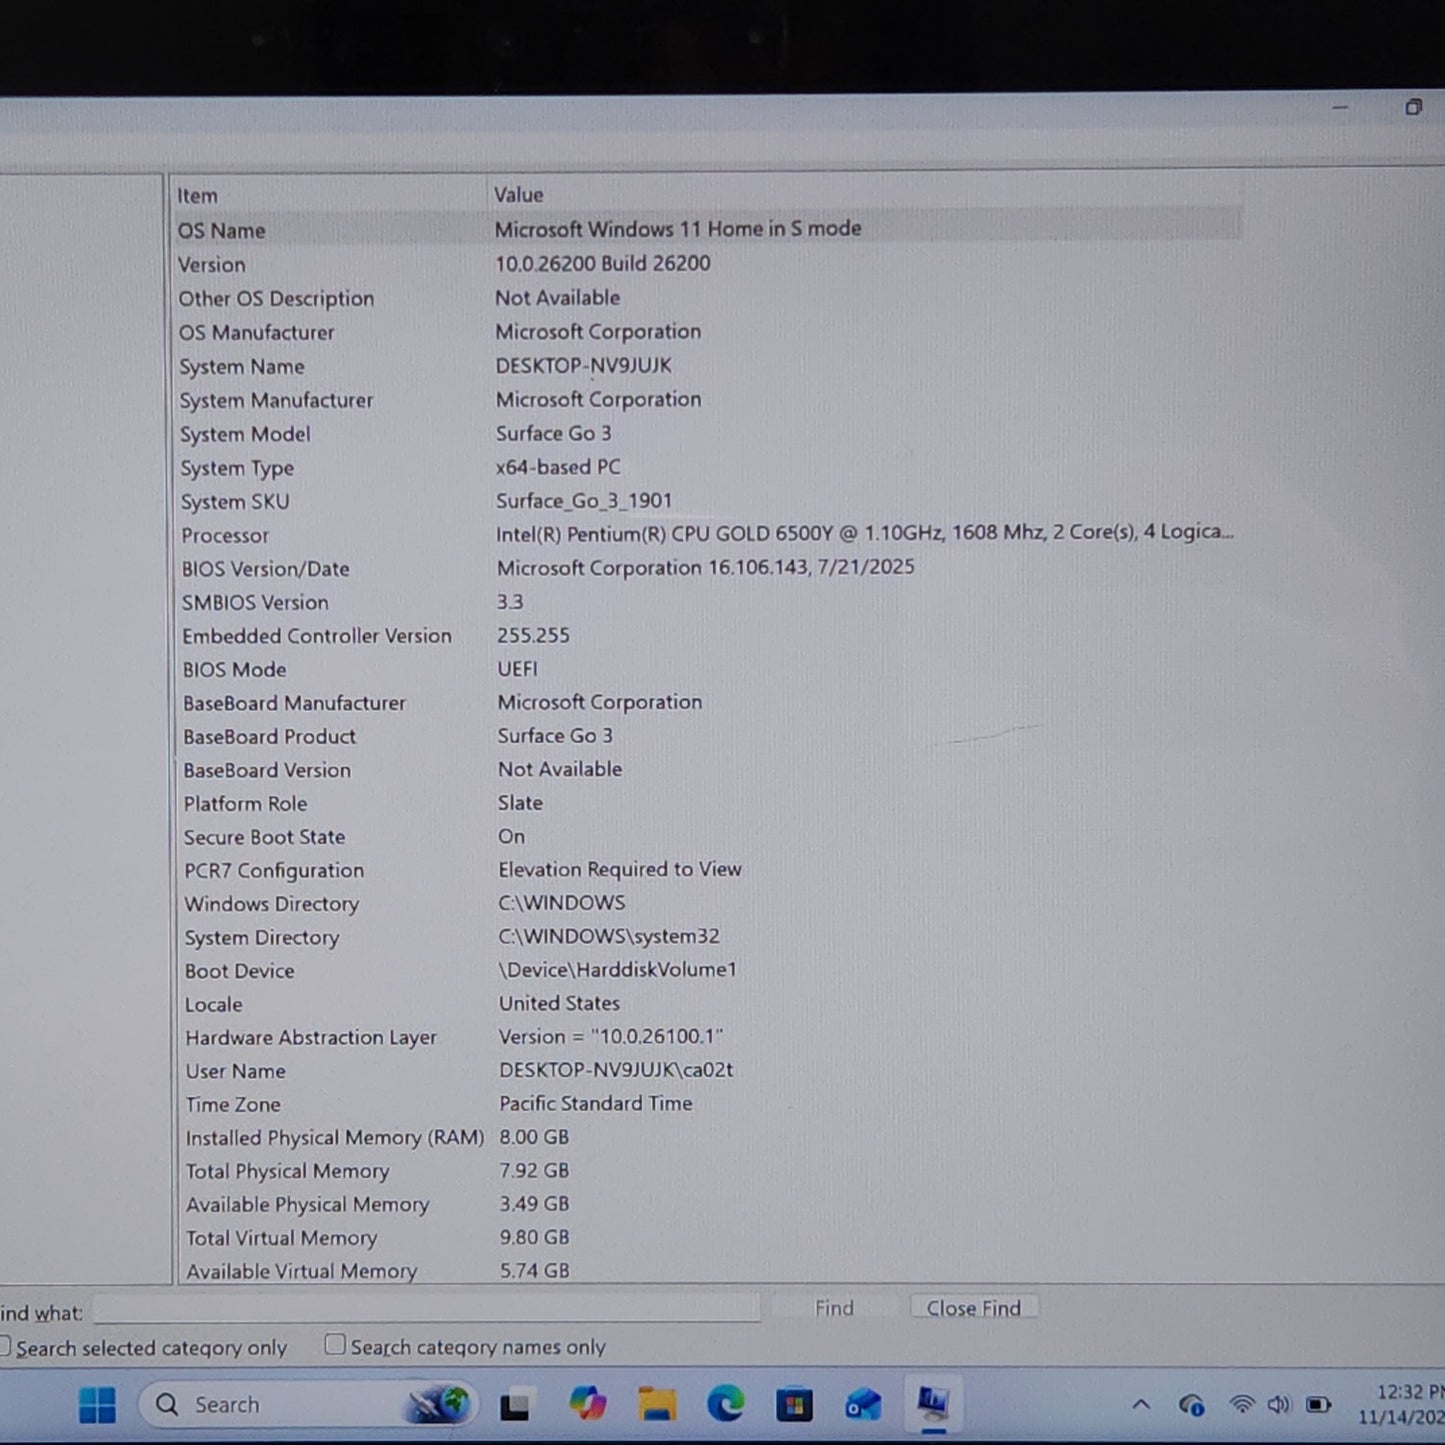
Task: Check 'Search category names only' option
Action: pyautogui.click(x=335, y=1345)
